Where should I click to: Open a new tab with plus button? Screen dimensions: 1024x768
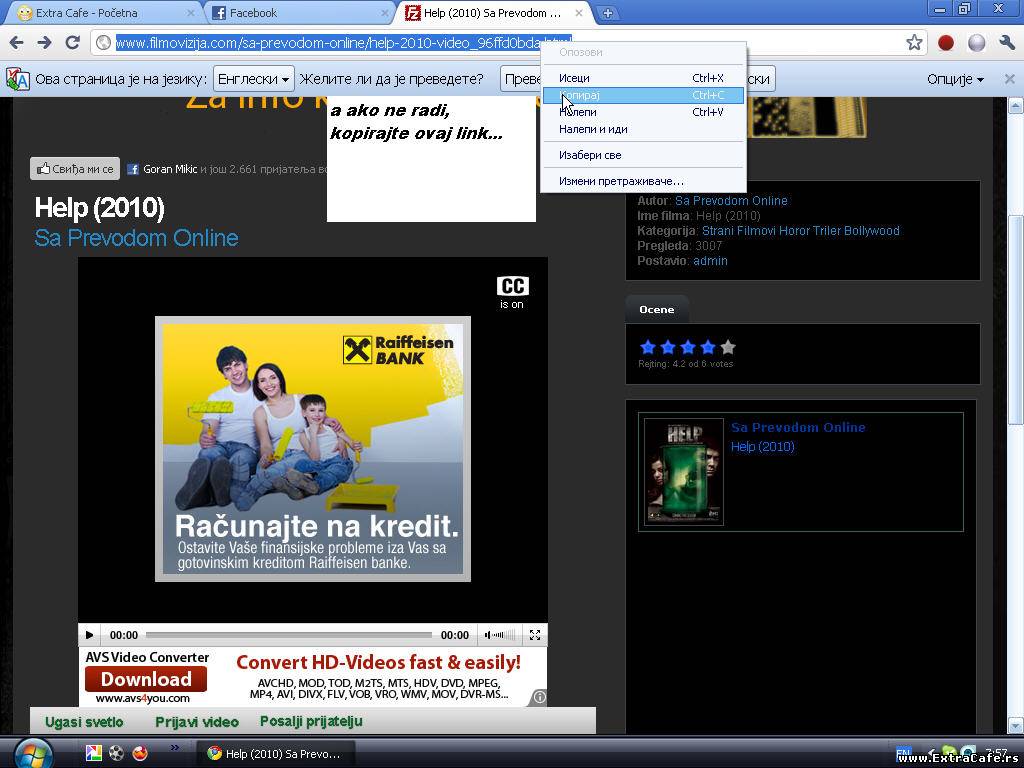[x=607, y=13]
